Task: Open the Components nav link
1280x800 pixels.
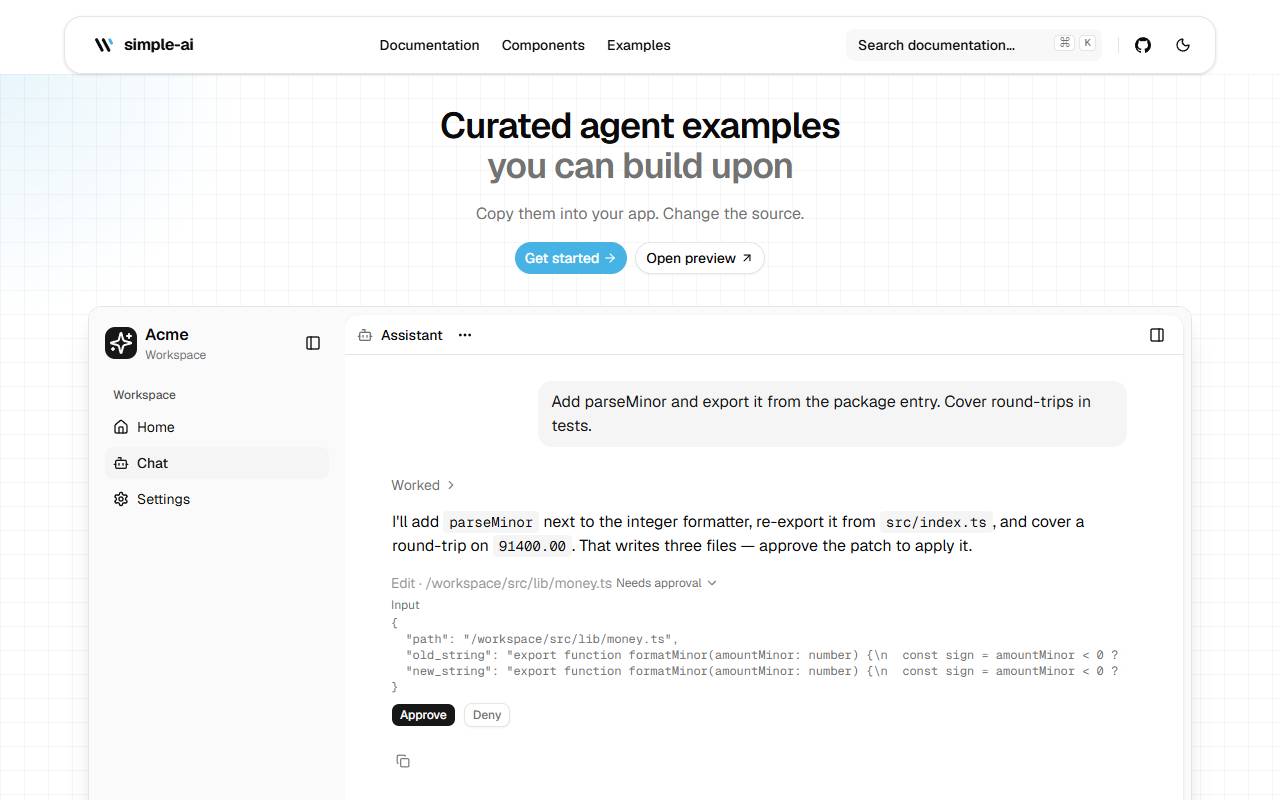Action: click(543, 45)
